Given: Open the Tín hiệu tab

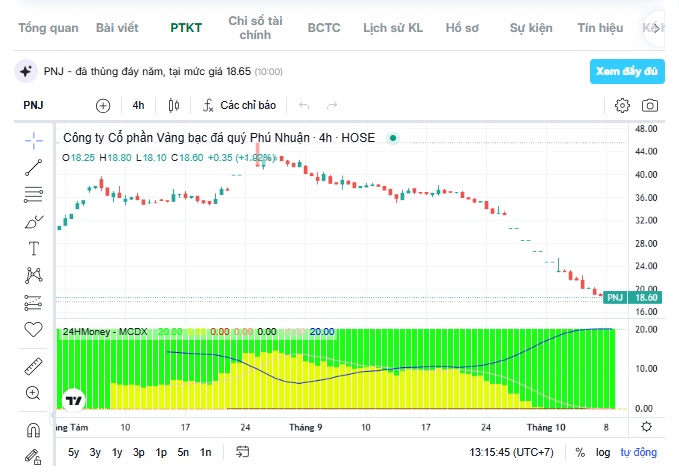Looking at the screenshot, I should [x=600, y=28].
